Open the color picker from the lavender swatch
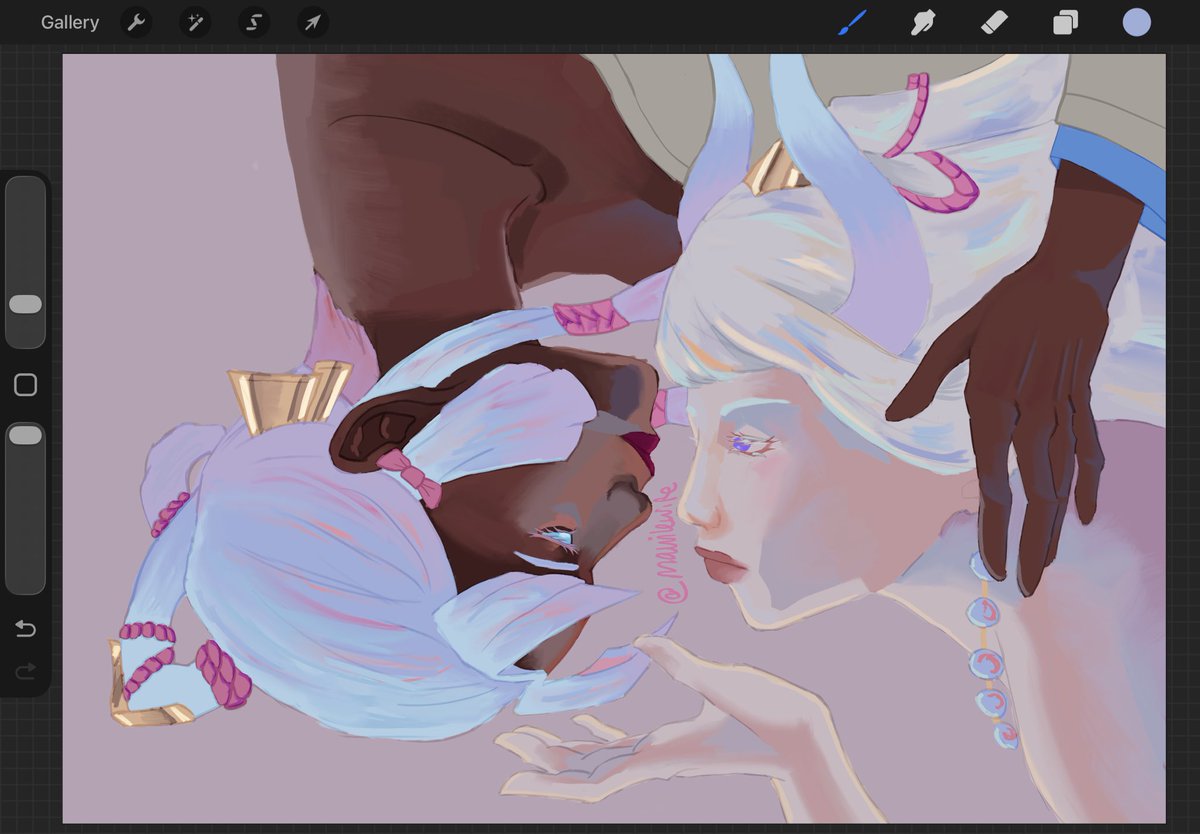The height and width of the screenshot is (834, 1200). [x=1136, y=22]
